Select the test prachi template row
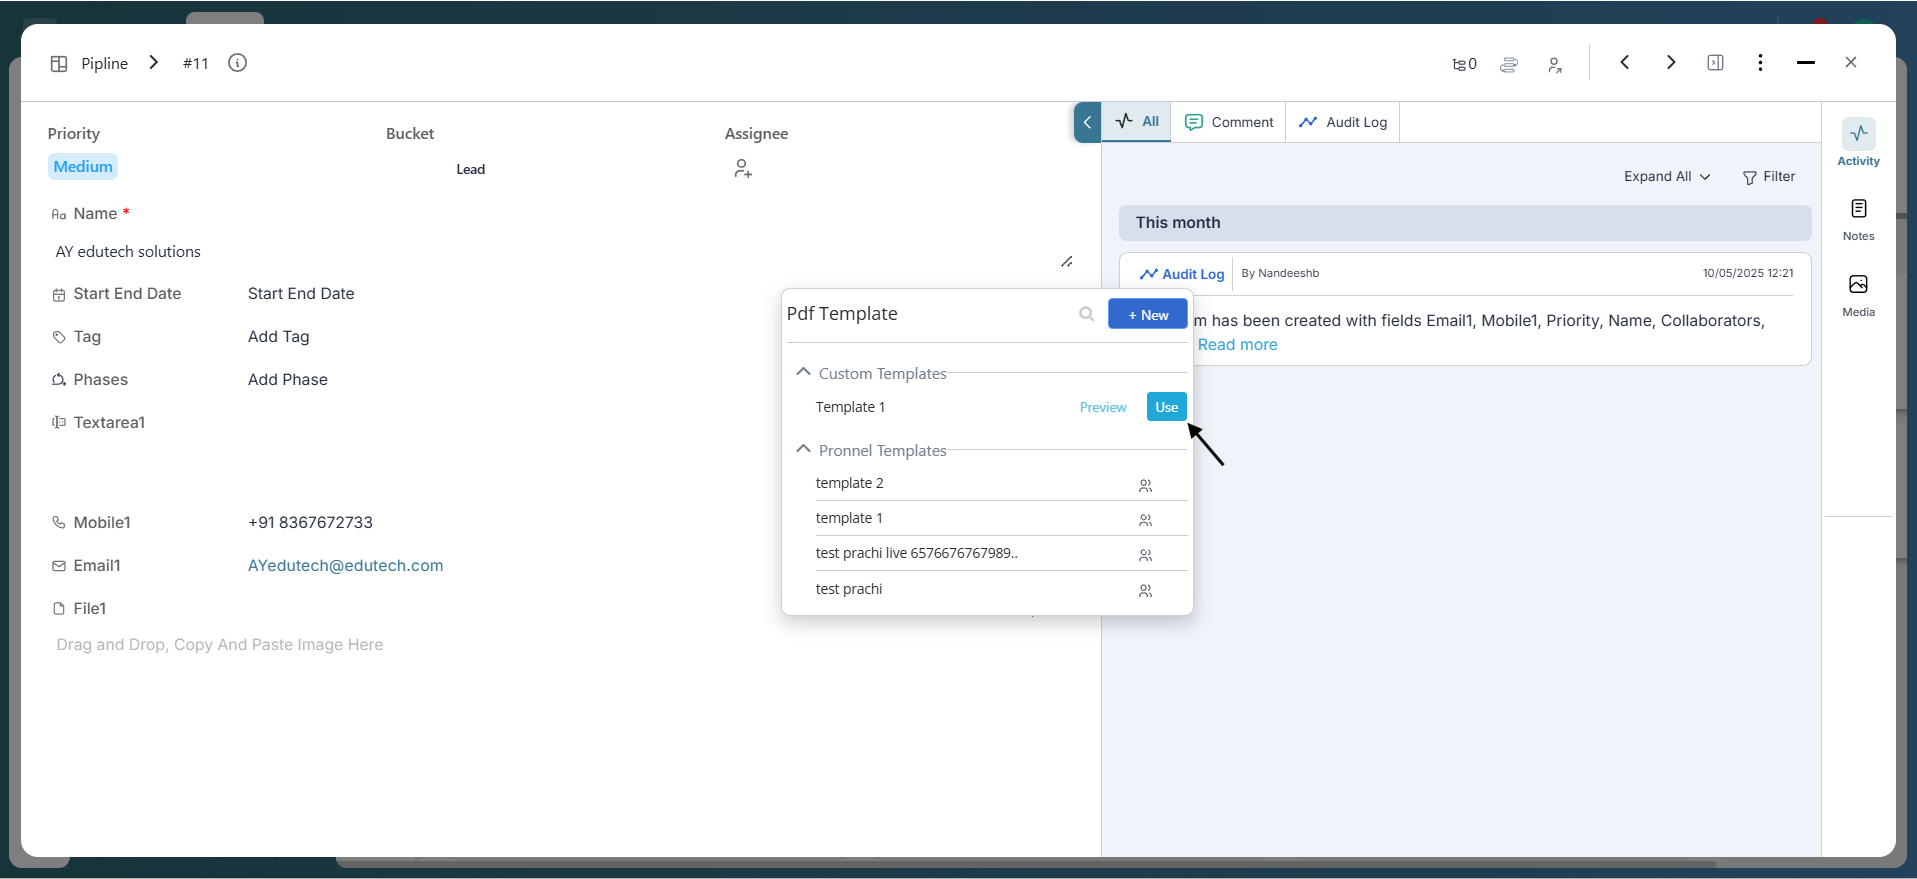The image size is (1917, 879). [849, 589]
